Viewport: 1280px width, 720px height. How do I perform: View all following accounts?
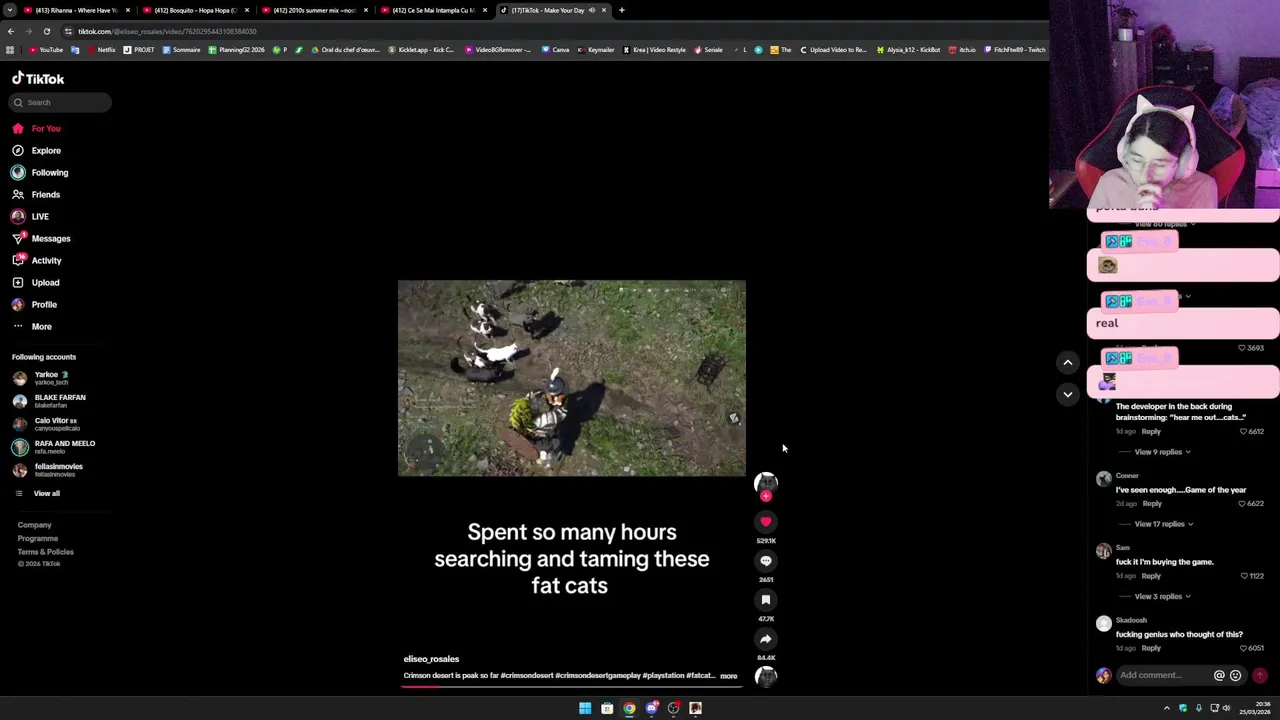tap(37, 493)
